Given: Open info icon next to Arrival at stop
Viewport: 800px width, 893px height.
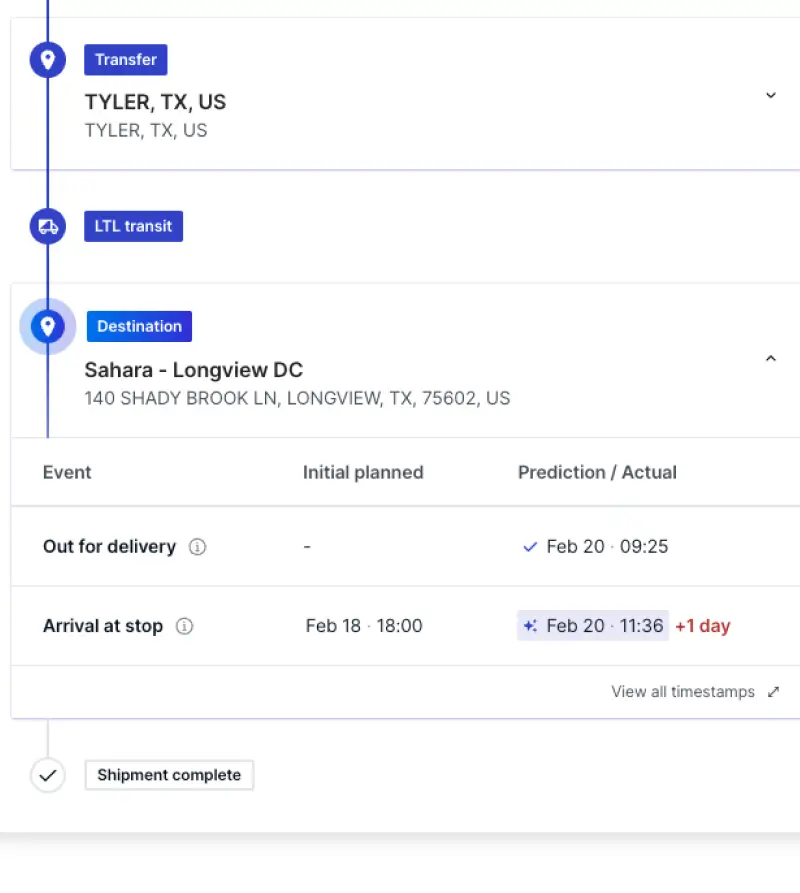Looking at the screenshot, I should [184, 626].
